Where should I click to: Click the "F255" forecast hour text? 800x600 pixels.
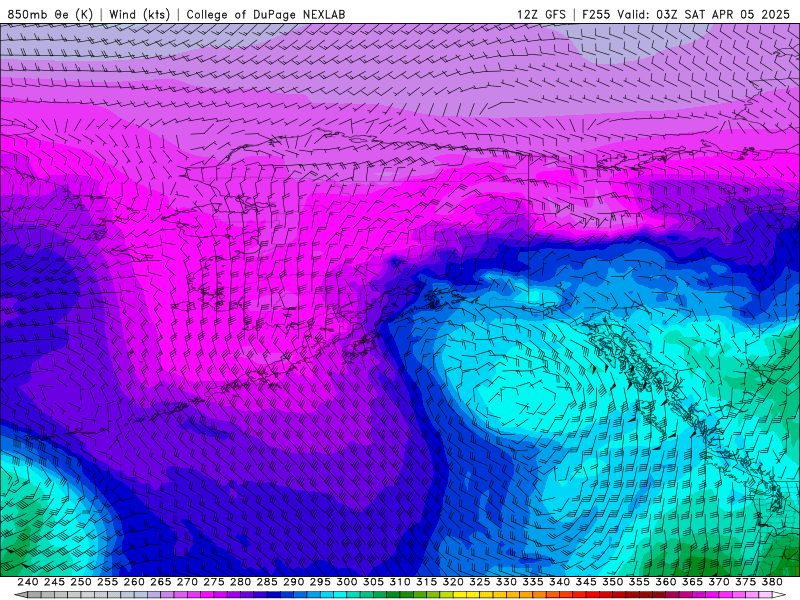(x=596, y=14)
